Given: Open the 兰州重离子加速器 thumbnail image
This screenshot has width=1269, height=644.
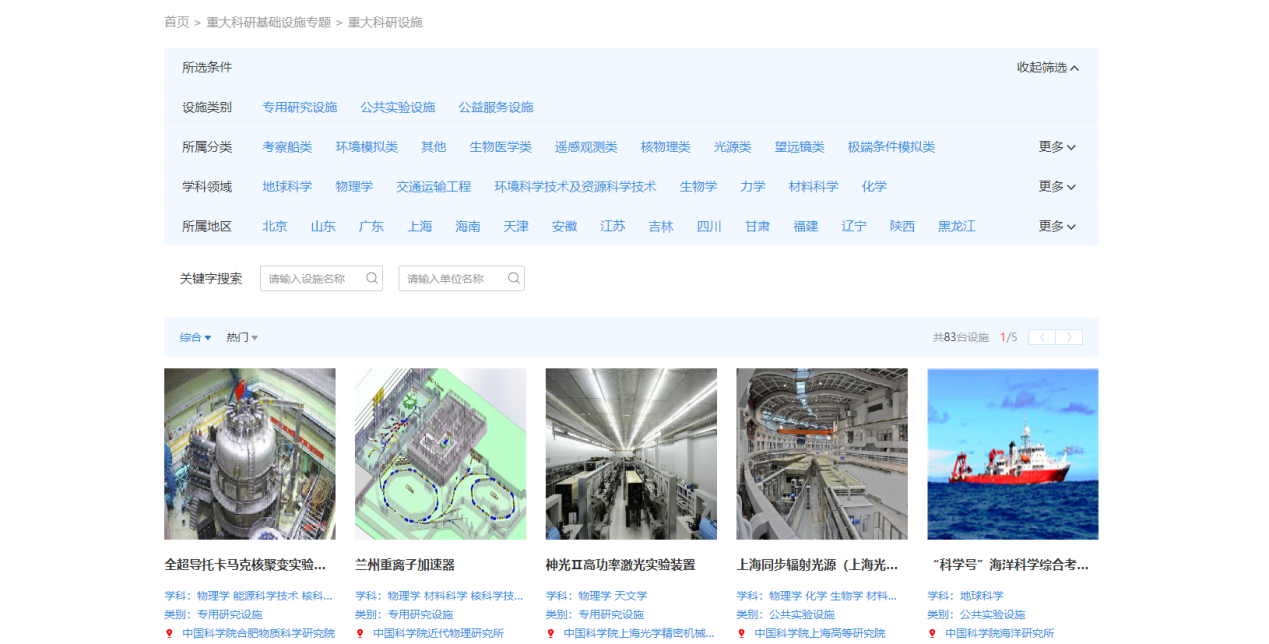Looking at the screenshot, I should (x=441, y=454).
